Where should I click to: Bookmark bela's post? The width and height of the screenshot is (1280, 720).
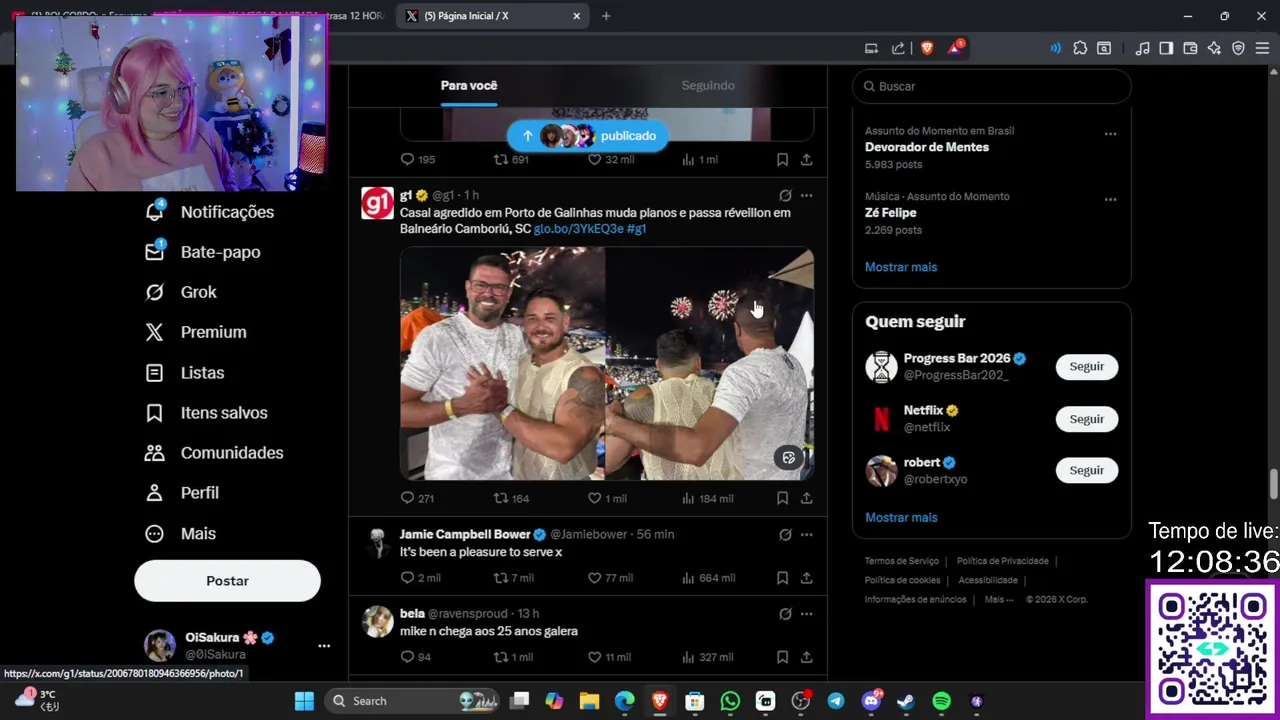[782, 657]
